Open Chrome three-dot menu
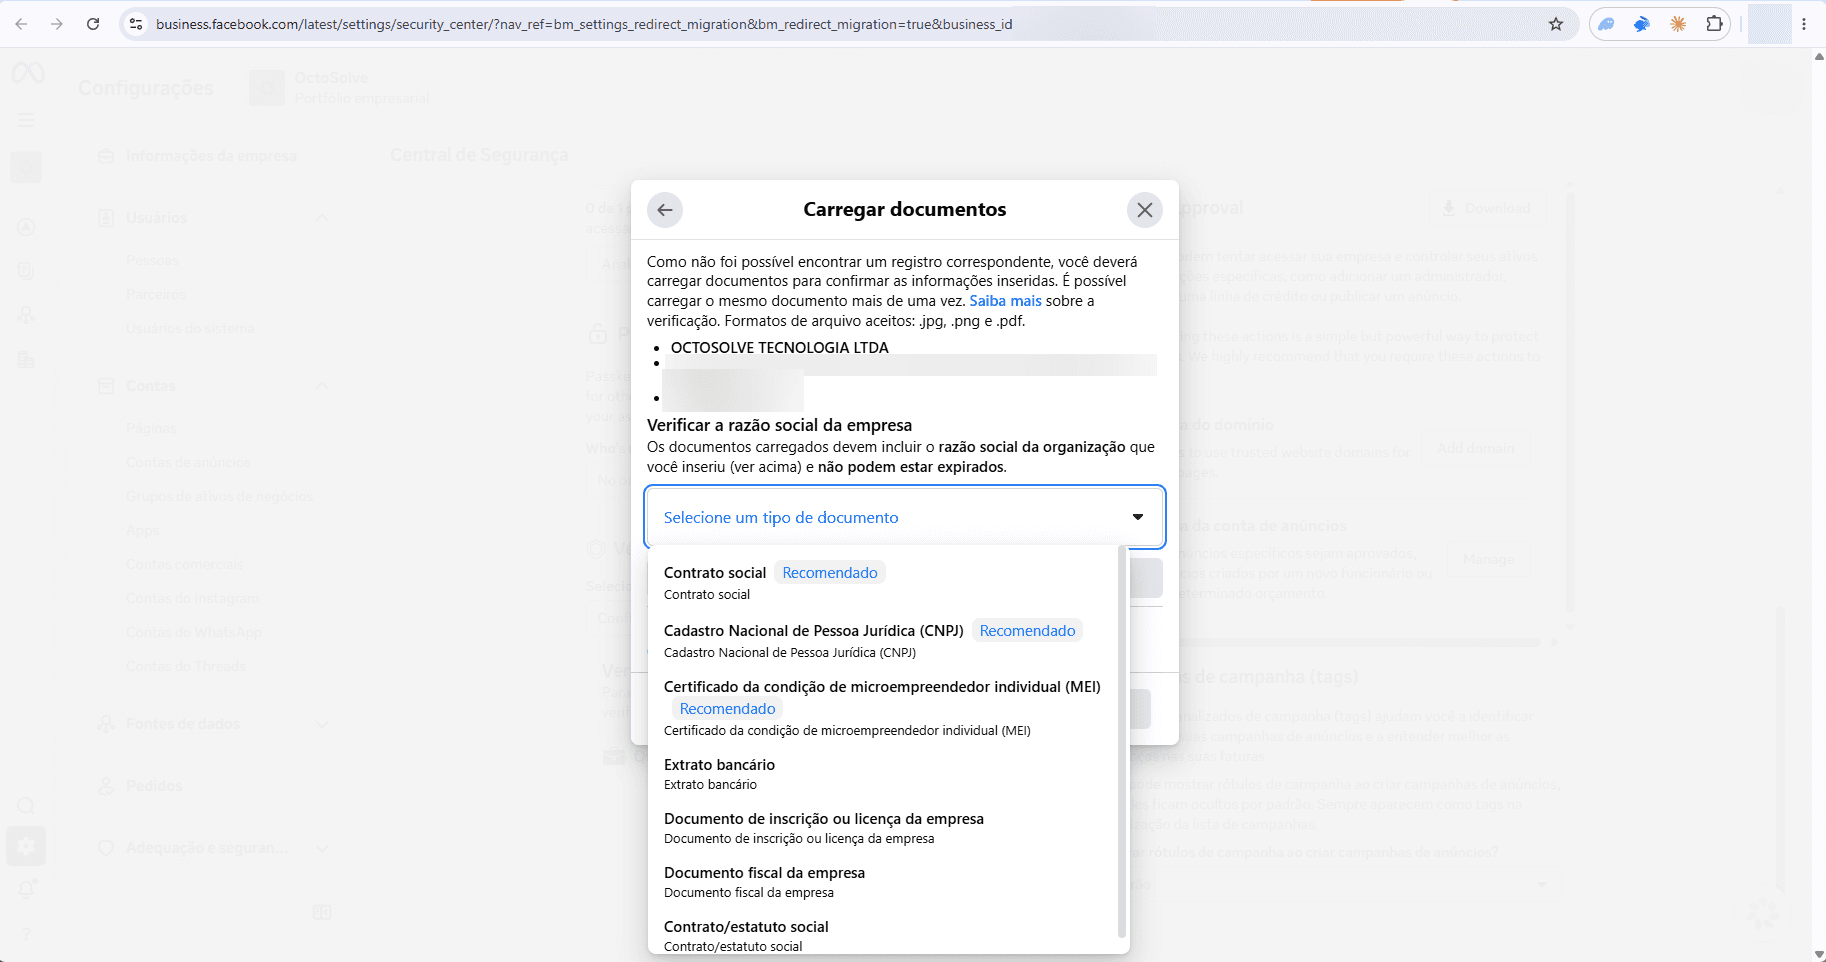Viewport: 1826px width, 962px height. click(1804, 24)
